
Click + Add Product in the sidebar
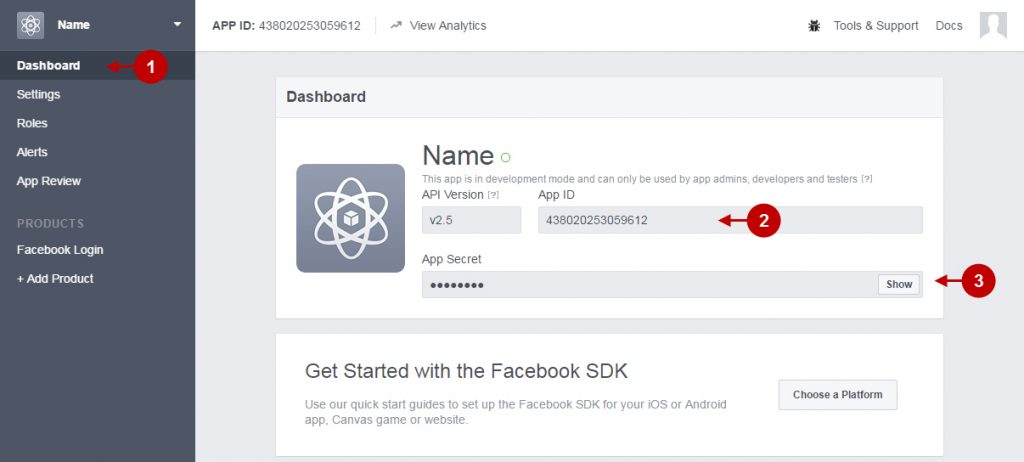tap(56, 278)
